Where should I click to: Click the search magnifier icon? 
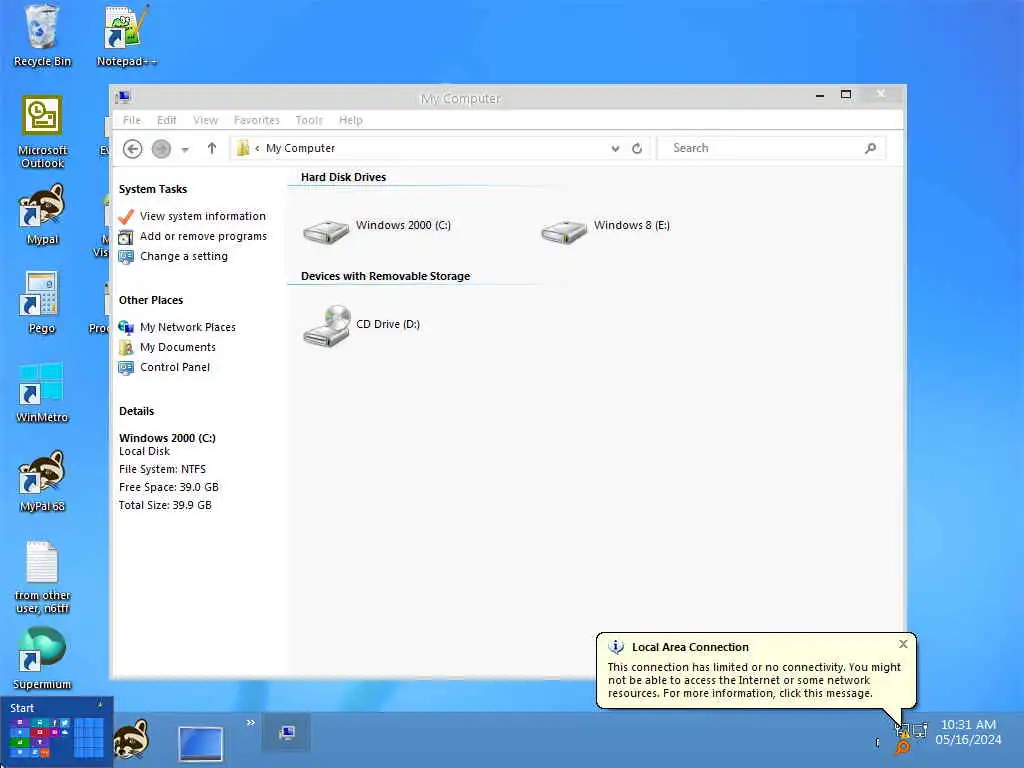tap(870, 148)
